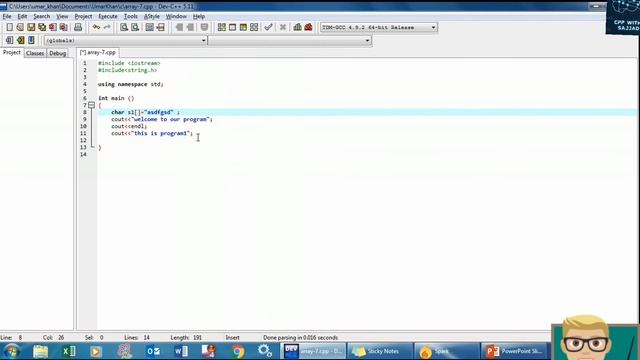Image resolution: width=640 pixels, height=360 pixels.
Task: Open Word from the taskbar
Action: [x=181, y=351]
